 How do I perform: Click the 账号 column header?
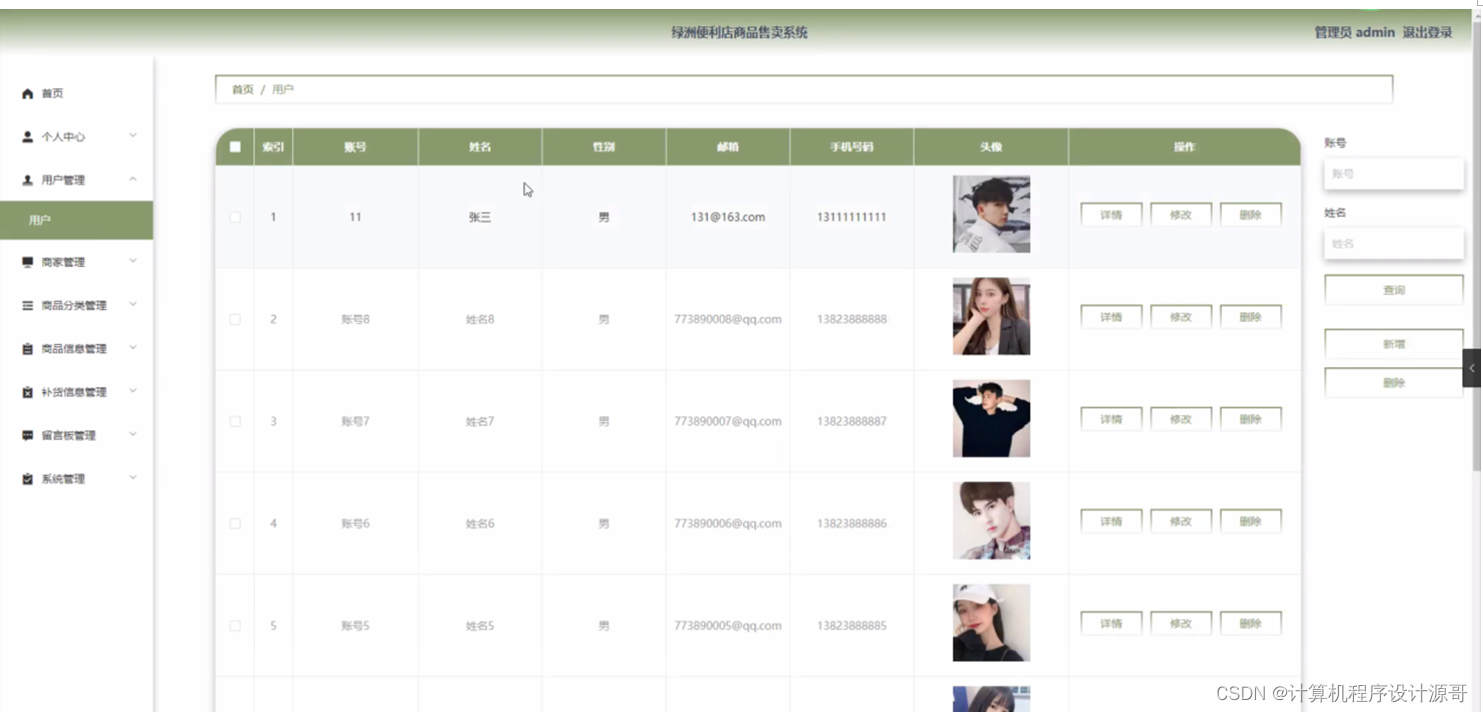(355, 147)
